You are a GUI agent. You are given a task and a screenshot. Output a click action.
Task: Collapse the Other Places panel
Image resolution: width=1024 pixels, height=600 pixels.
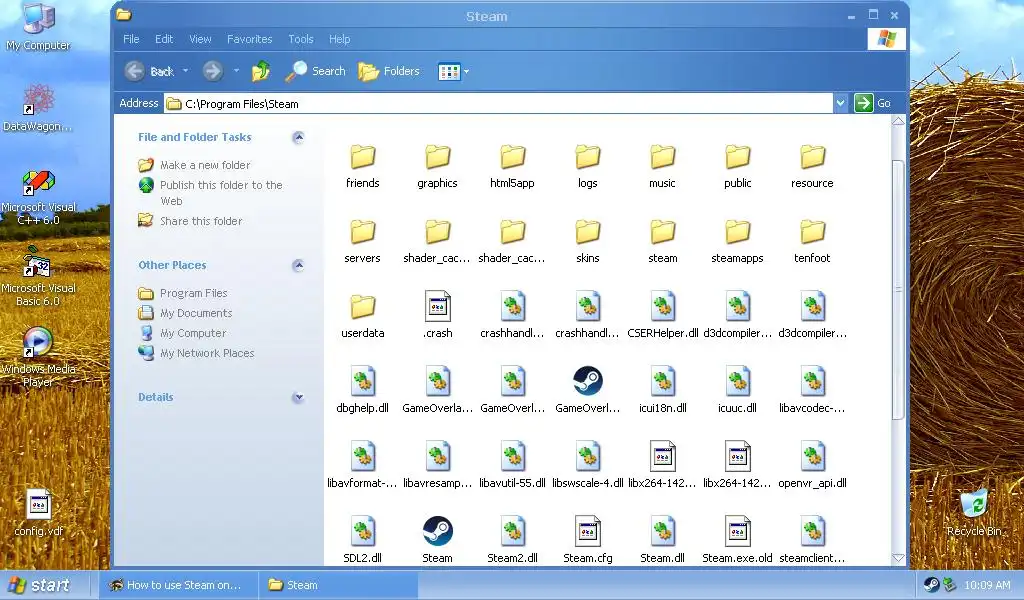click(x=298, y=265)
